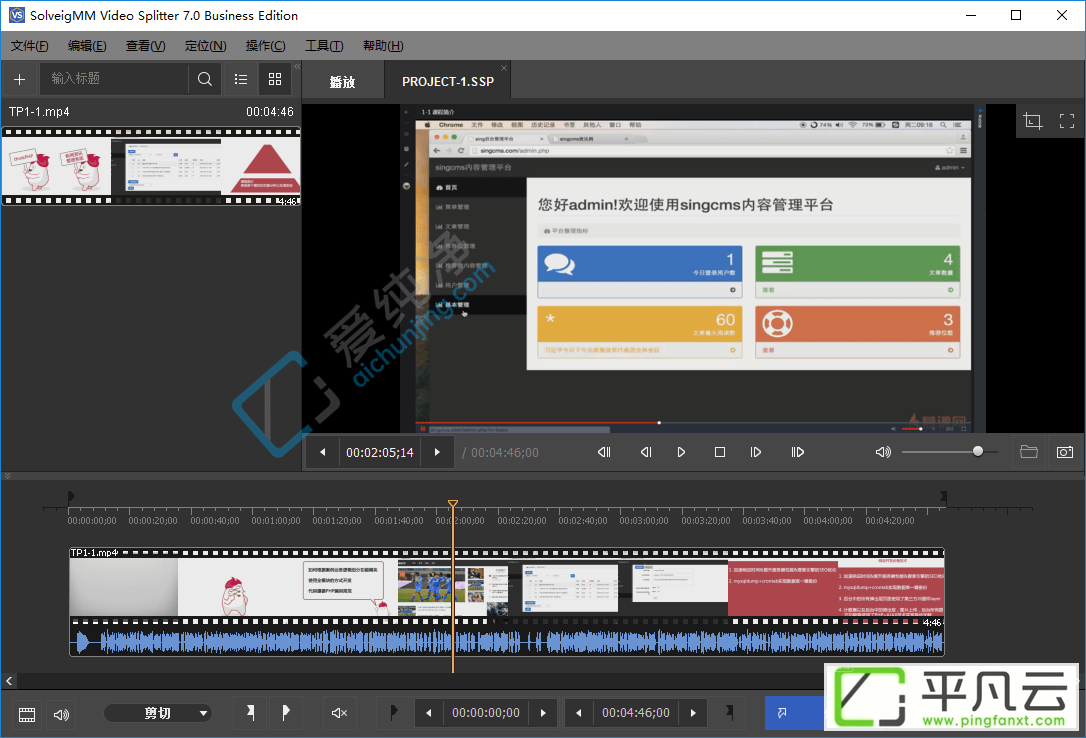Click the timeline playhead marker

pos(453,504)
